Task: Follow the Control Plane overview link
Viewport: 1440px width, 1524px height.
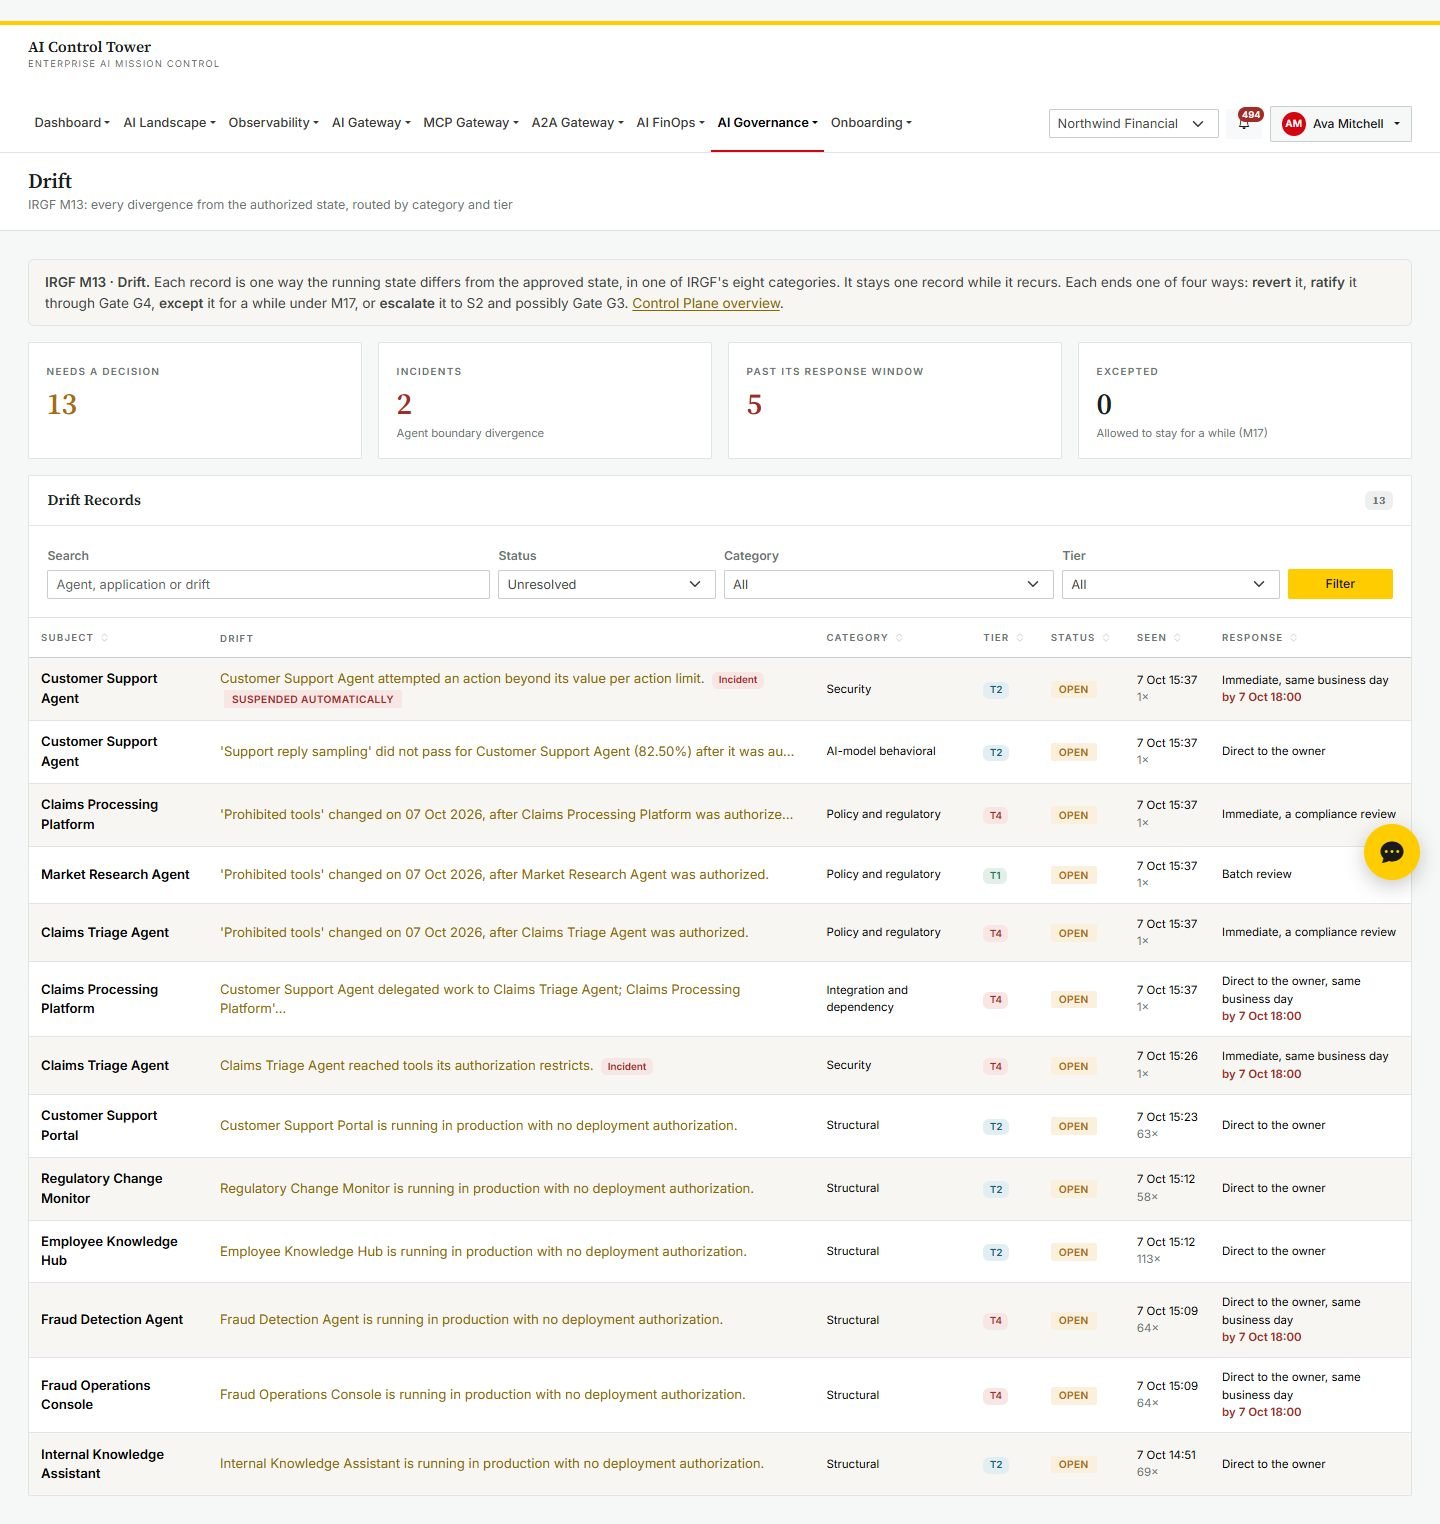Action: click(x=706, y=303)
